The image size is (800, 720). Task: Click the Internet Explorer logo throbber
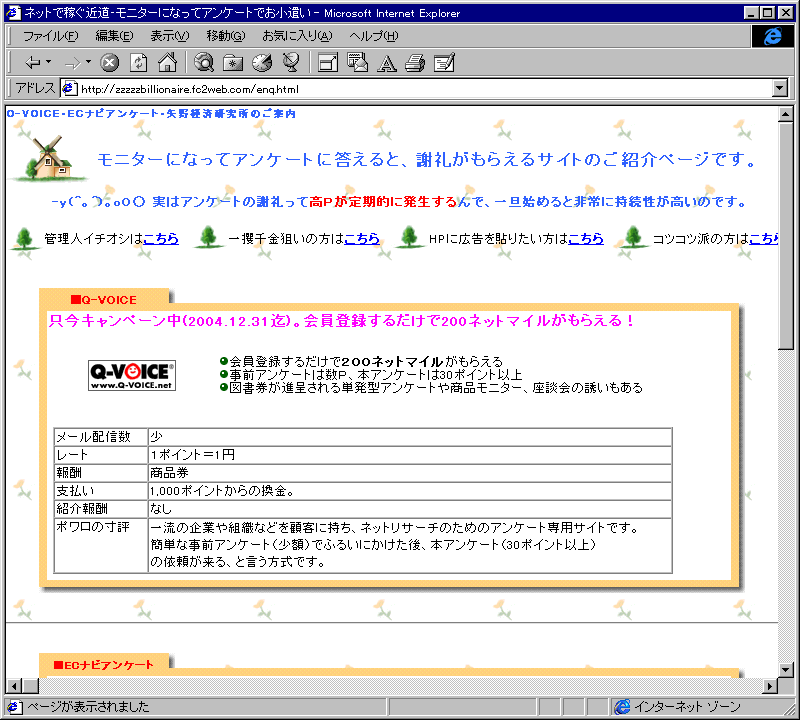[x=772, y=36]
